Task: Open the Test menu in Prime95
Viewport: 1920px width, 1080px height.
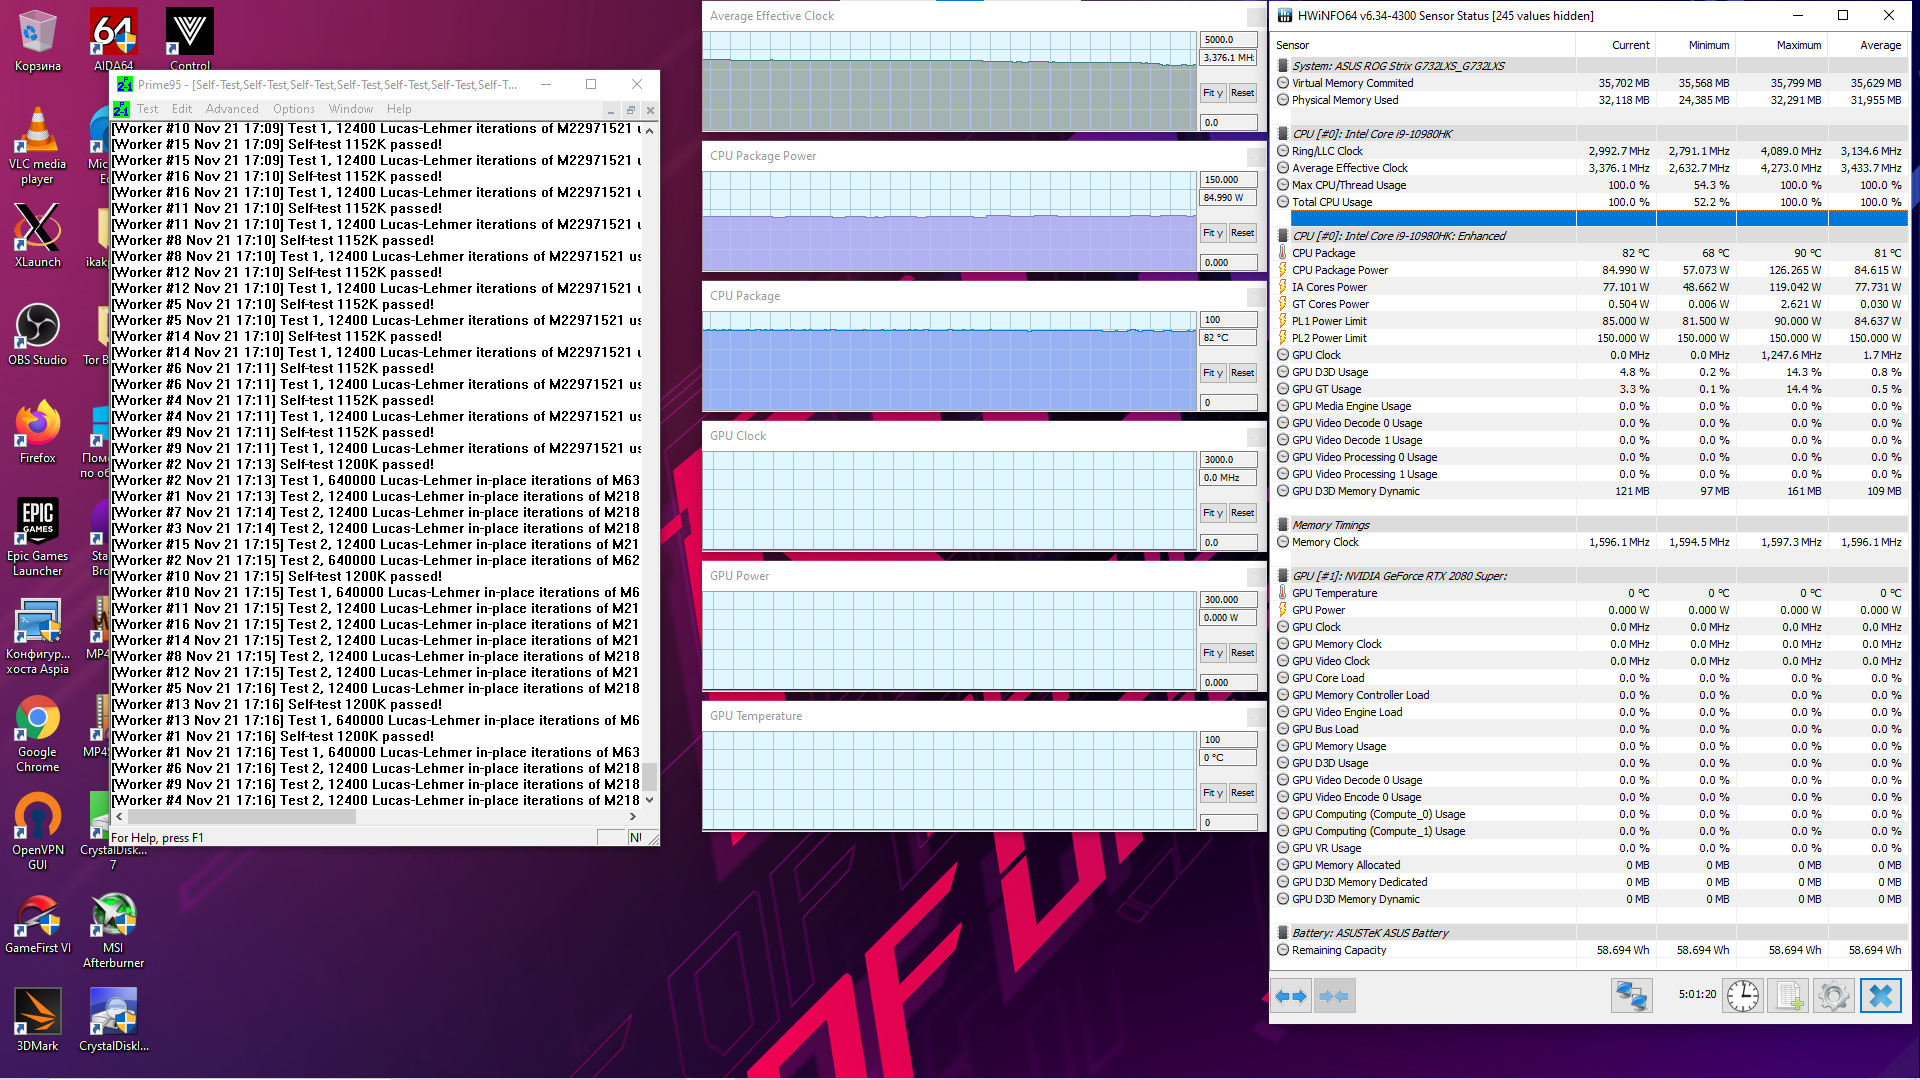Action: [147, 109]
